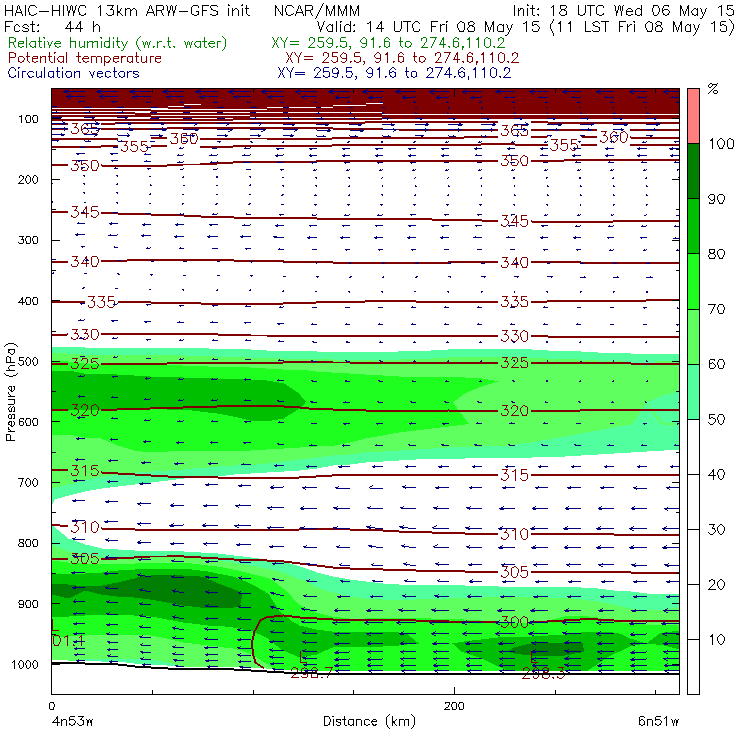Click the 80–90% green colorbar segment

pyautogui.click(x=693, y=226)
